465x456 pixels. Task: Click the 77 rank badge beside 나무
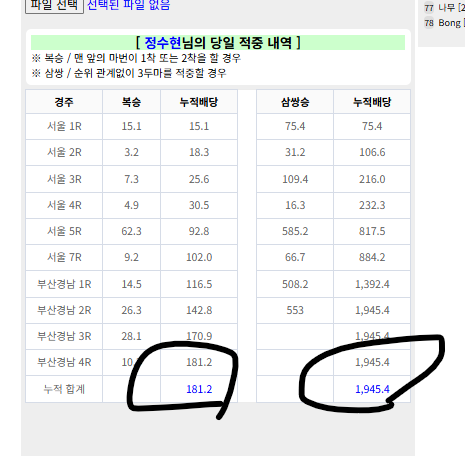429,8
